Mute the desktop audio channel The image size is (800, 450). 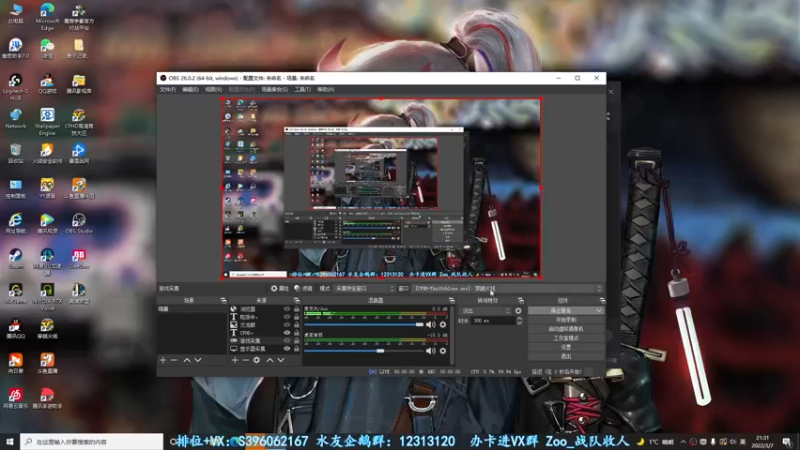point(431,351)
